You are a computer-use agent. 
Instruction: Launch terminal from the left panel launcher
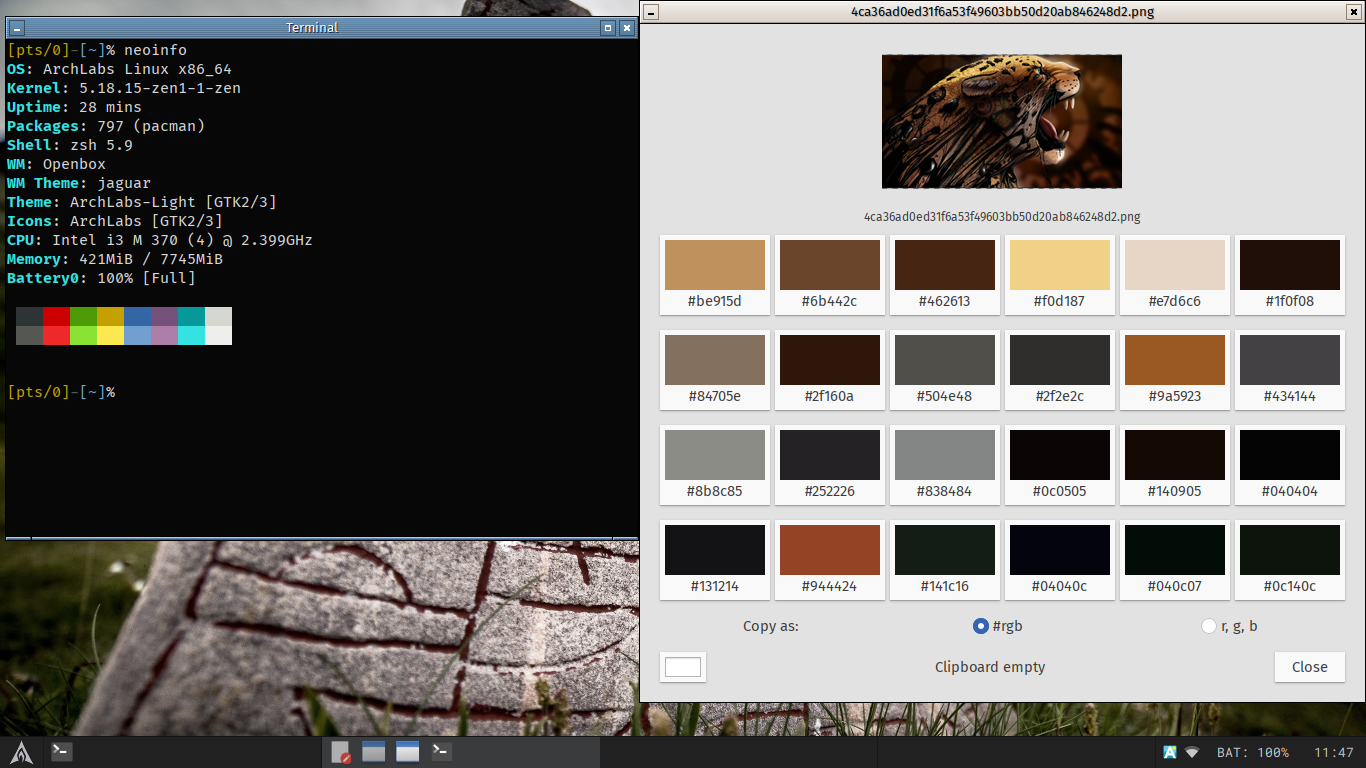62,751
